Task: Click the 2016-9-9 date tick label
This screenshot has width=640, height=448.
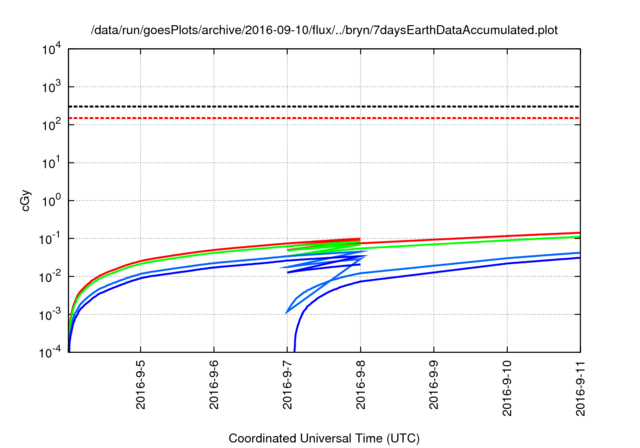Action: click(x=433, y=385)
